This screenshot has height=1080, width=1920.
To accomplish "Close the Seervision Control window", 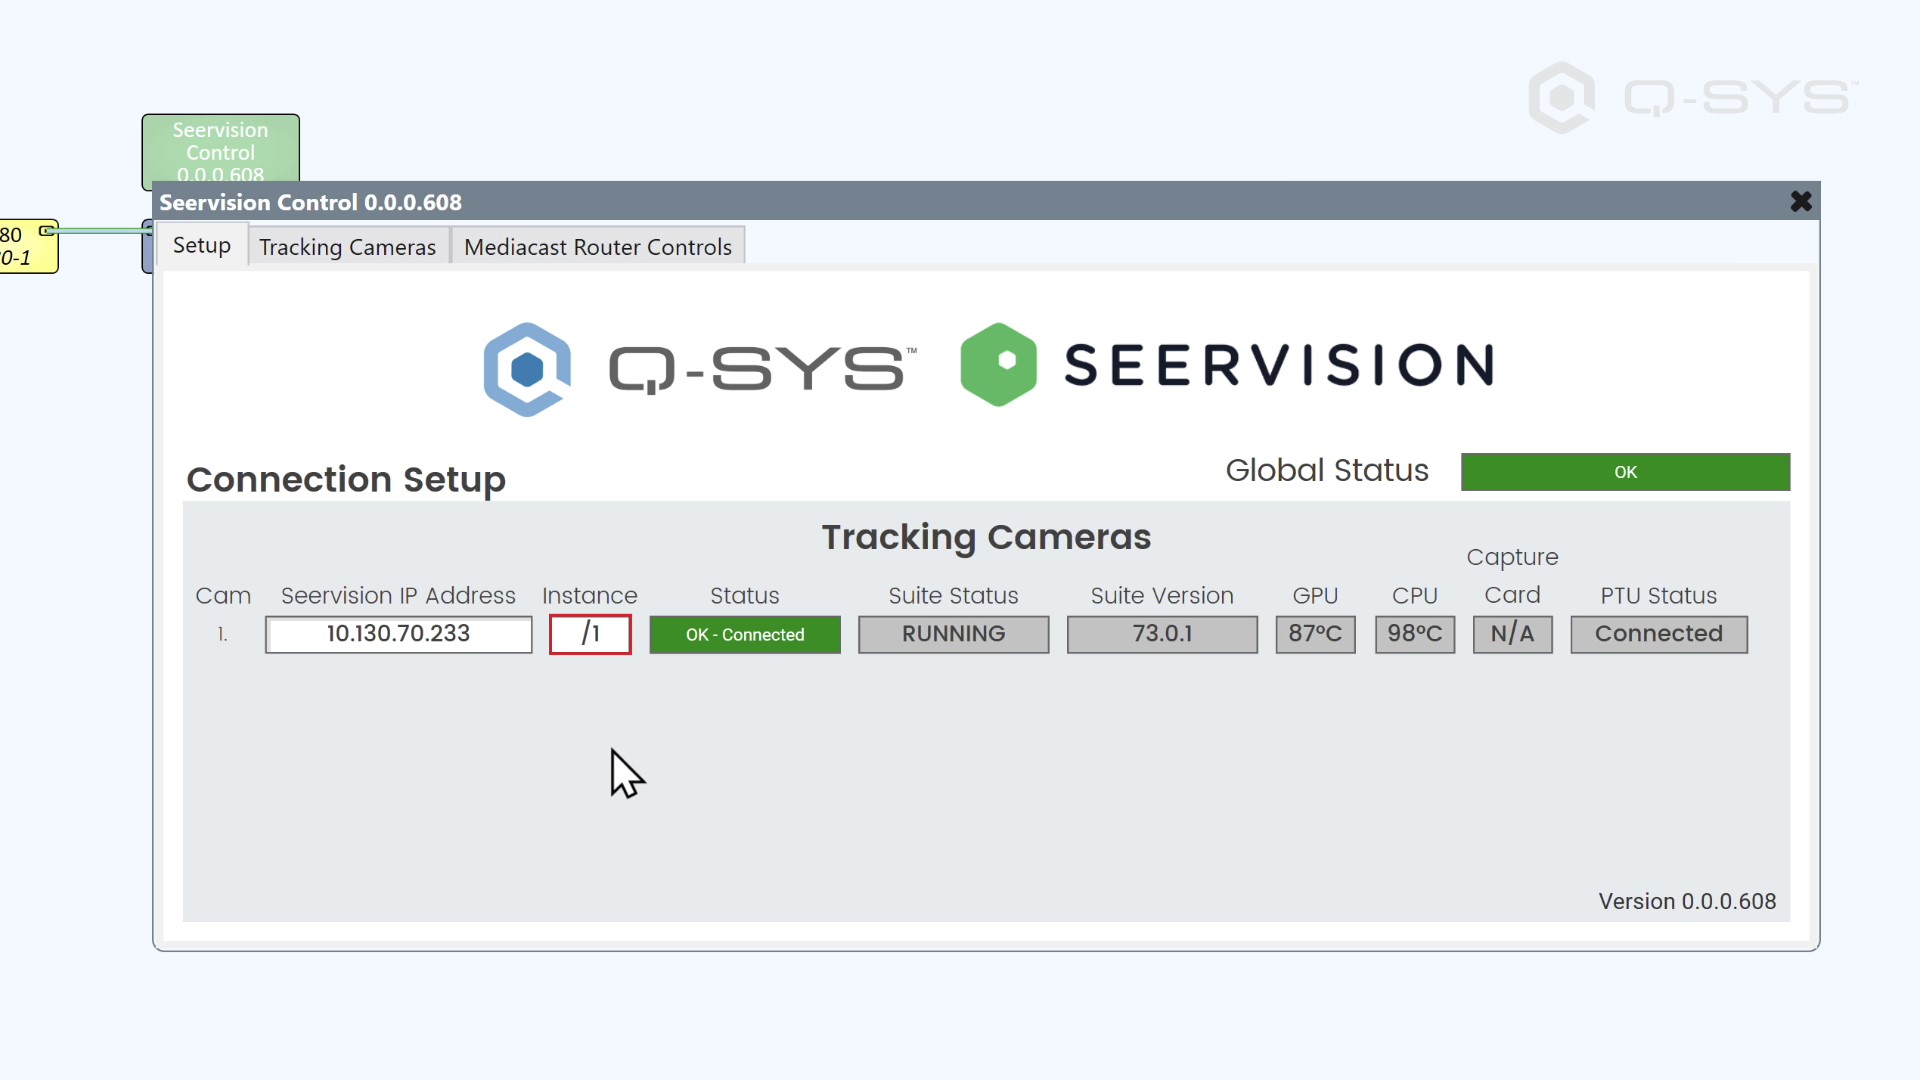I will 1801,201.
